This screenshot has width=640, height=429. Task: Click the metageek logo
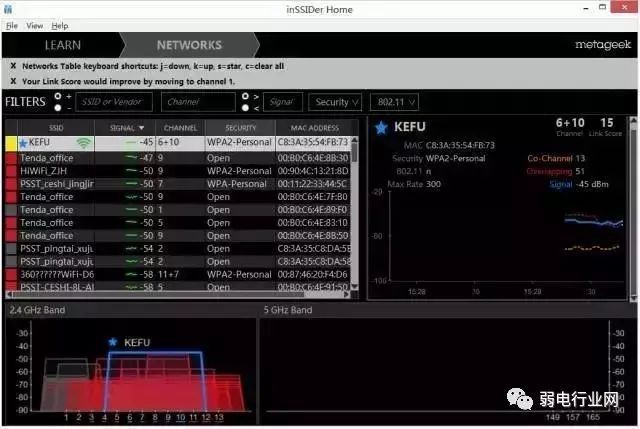tap(603, 44)
